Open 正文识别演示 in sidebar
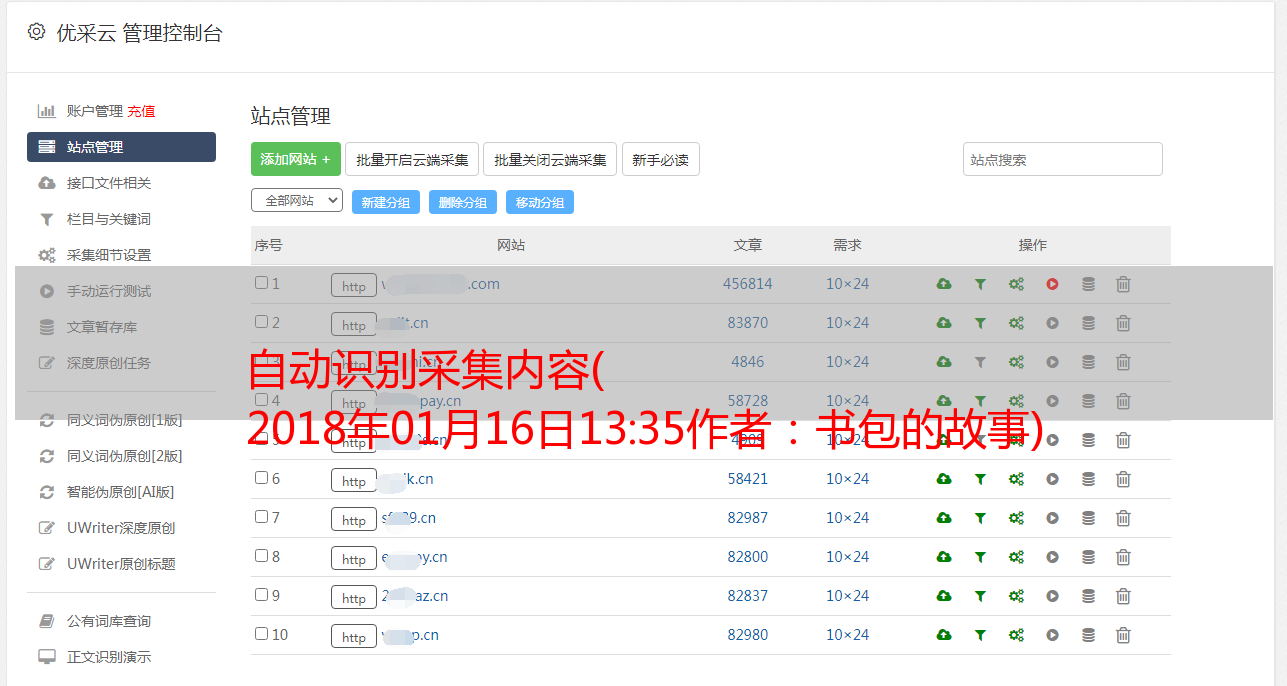Screen dimensions: 1287x686 point(109,657)
